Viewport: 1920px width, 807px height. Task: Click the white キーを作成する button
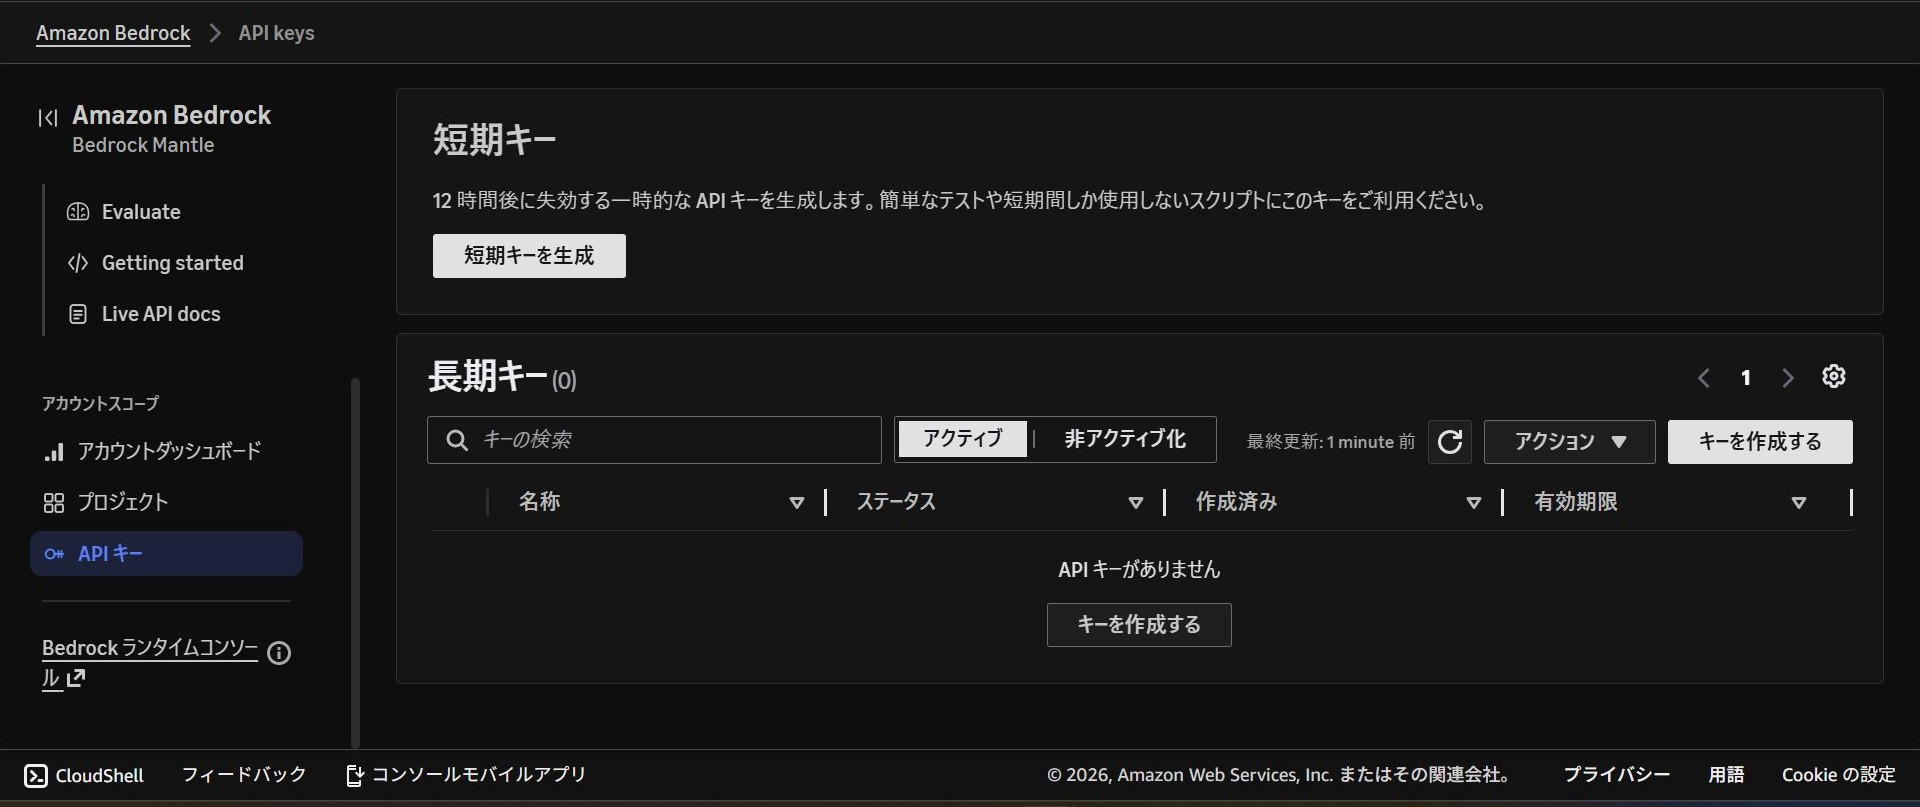pyautogui.click(x=1760, y=441)
